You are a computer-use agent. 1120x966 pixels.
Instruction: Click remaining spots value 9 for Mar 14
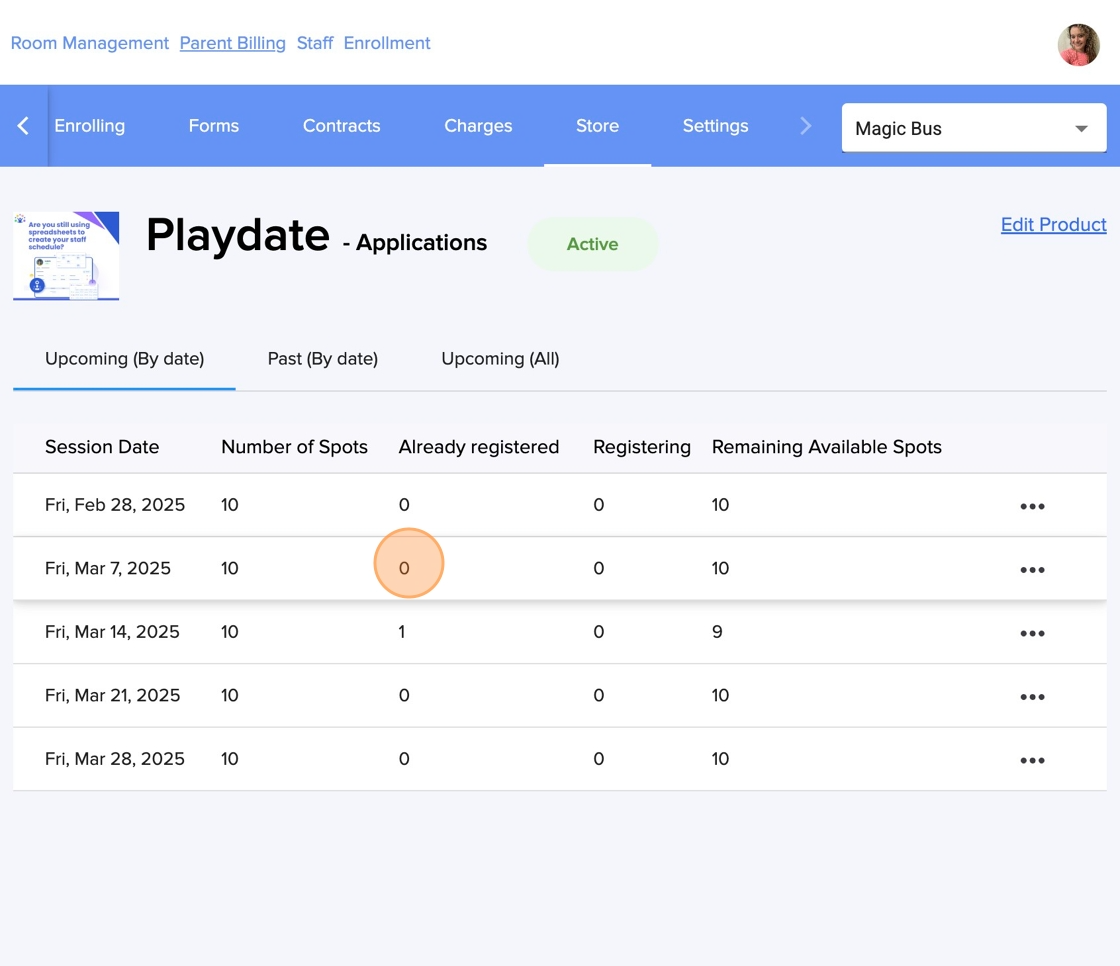717,632
